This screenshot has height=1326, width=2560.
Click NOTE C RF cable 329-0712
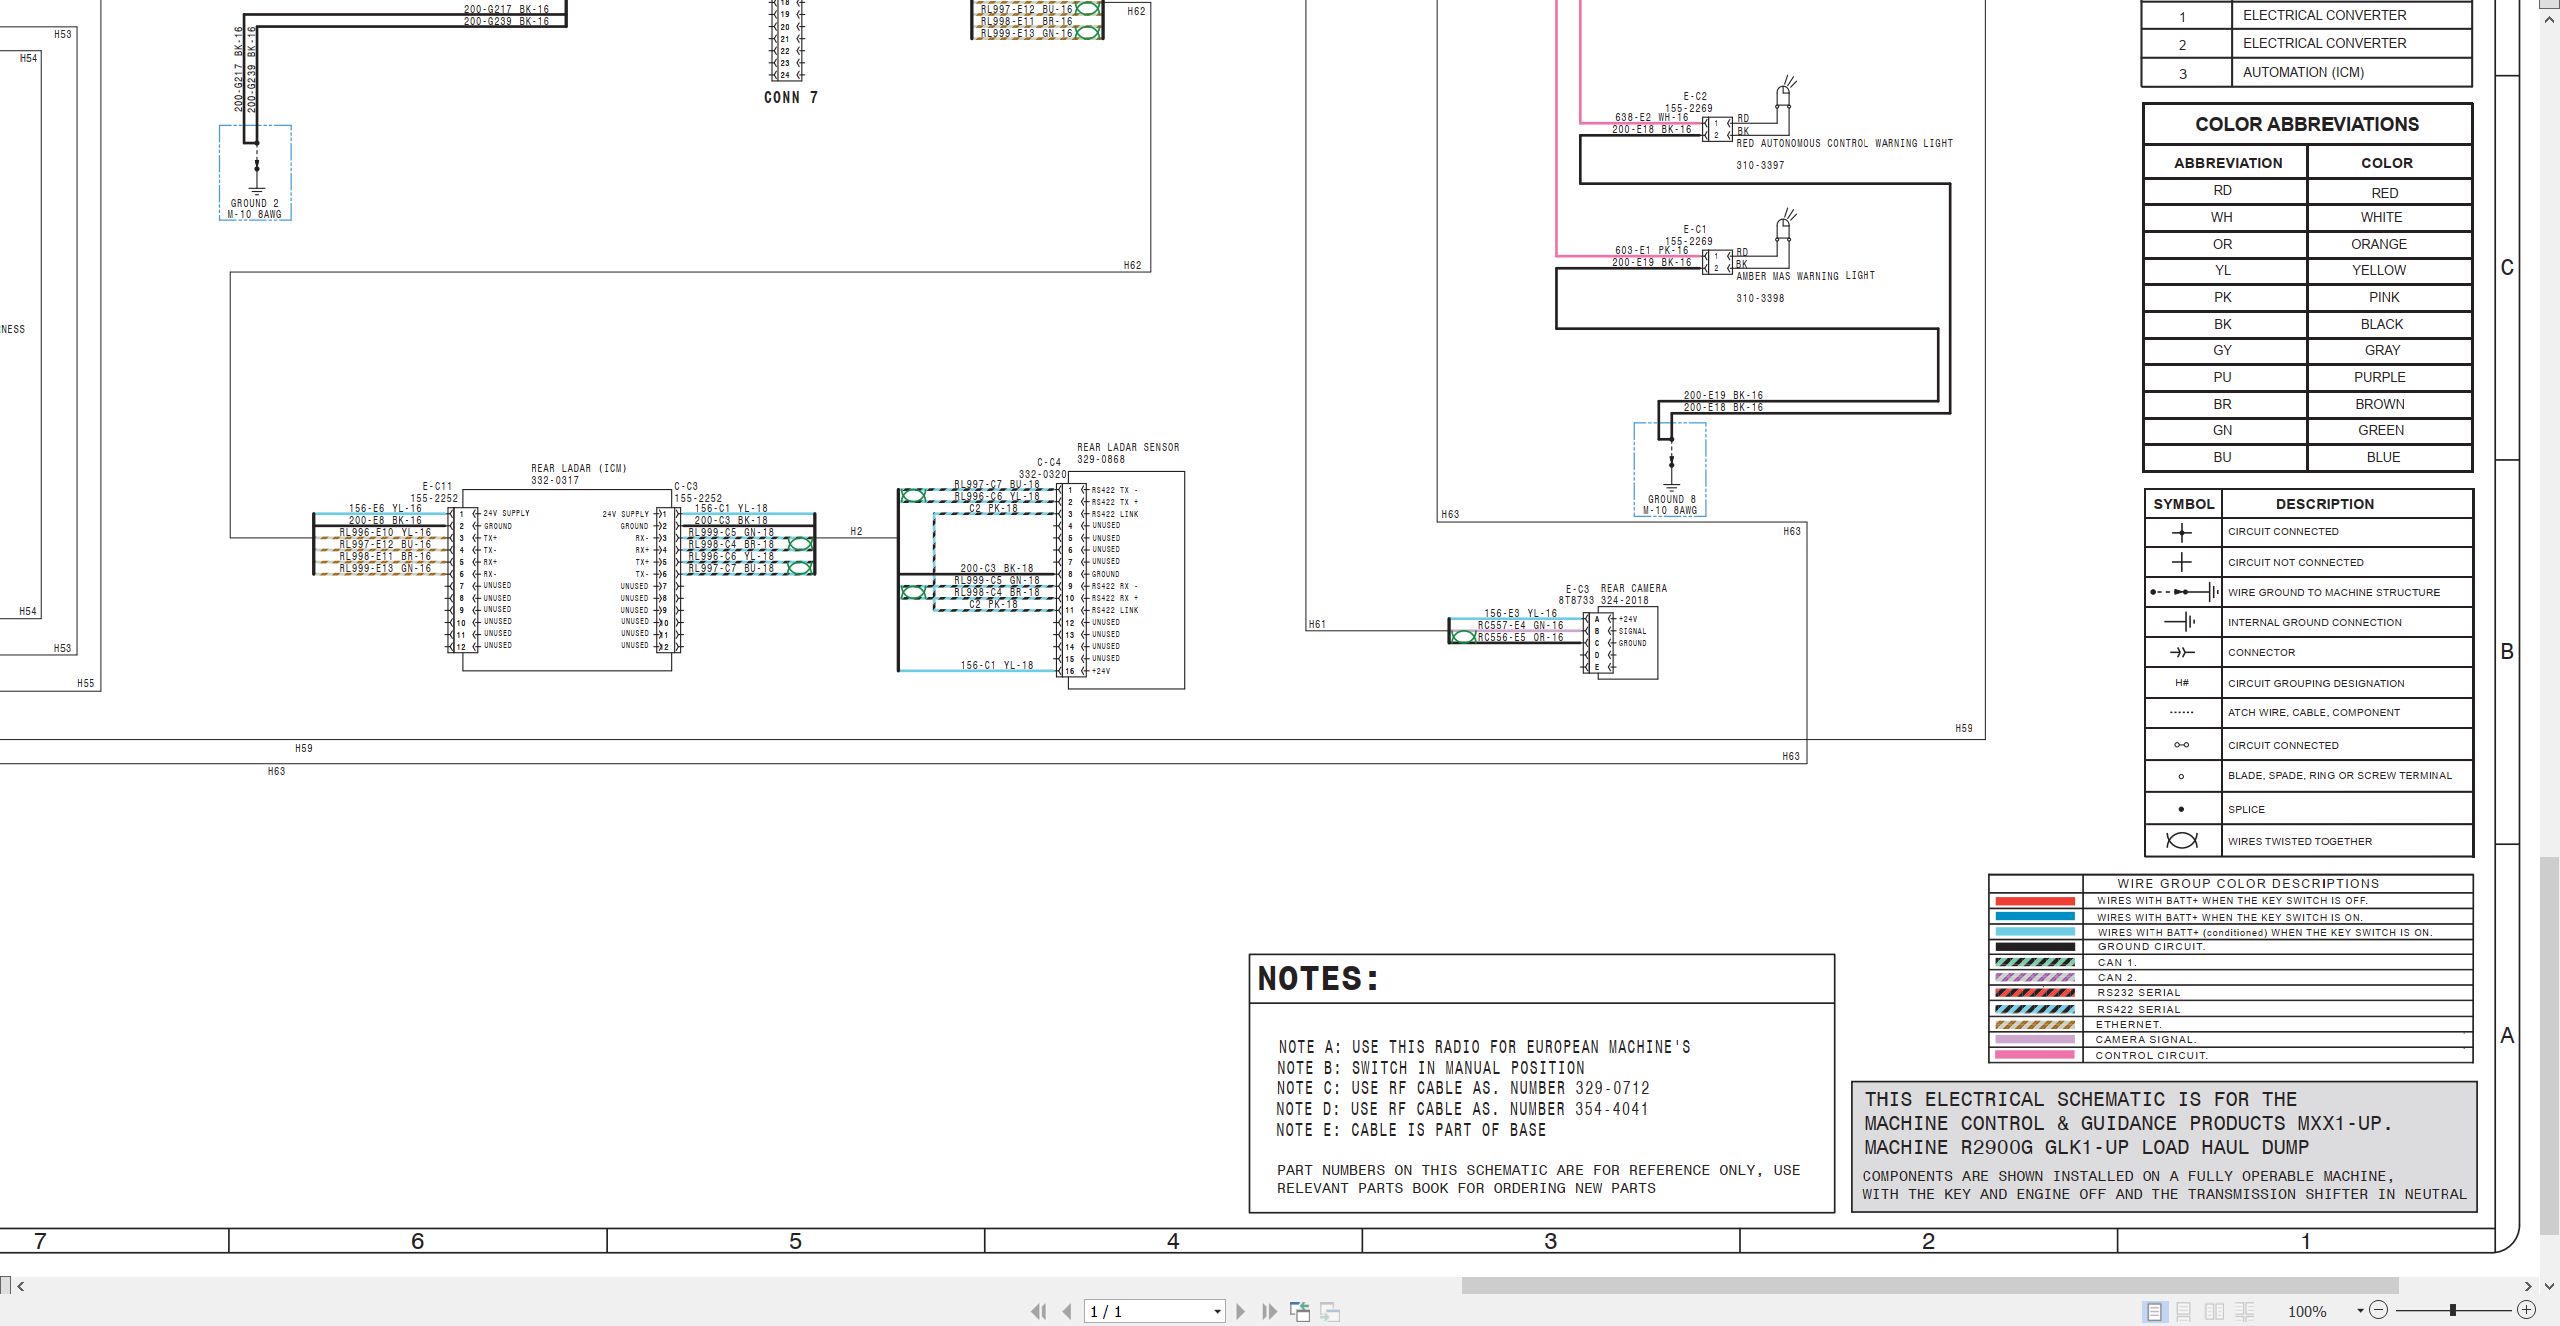pyautogui.click(x=1463, y=1088)
